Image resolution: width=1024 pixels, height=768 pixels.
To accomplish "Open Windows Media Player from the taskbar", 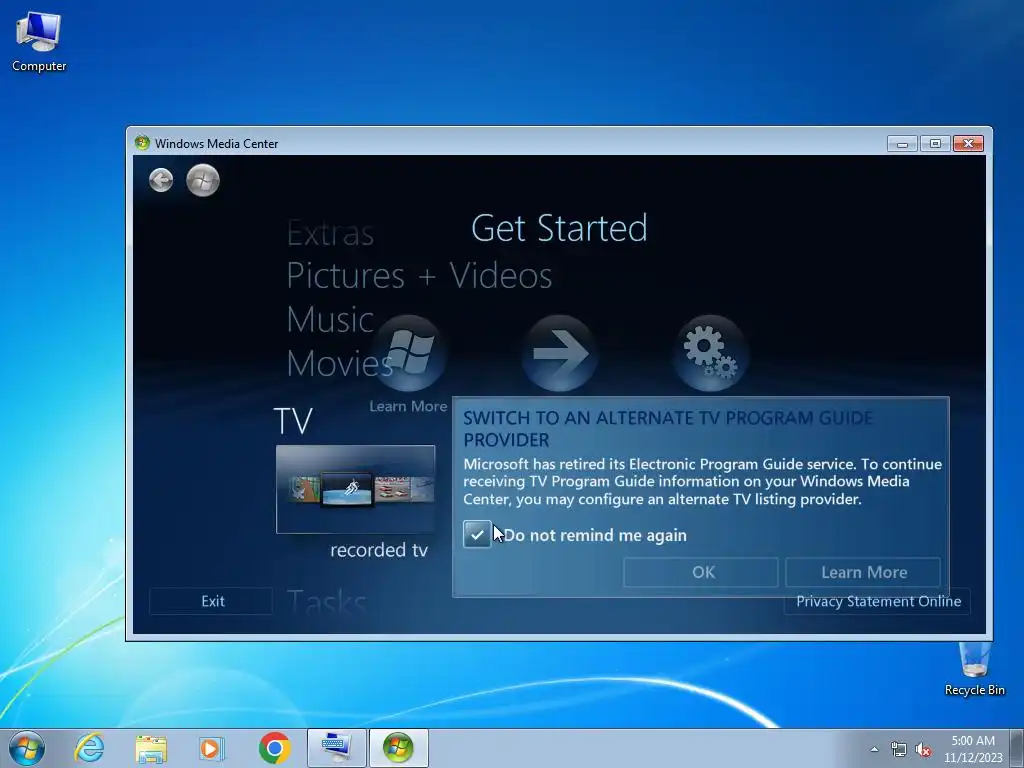I will pos(212,748).
